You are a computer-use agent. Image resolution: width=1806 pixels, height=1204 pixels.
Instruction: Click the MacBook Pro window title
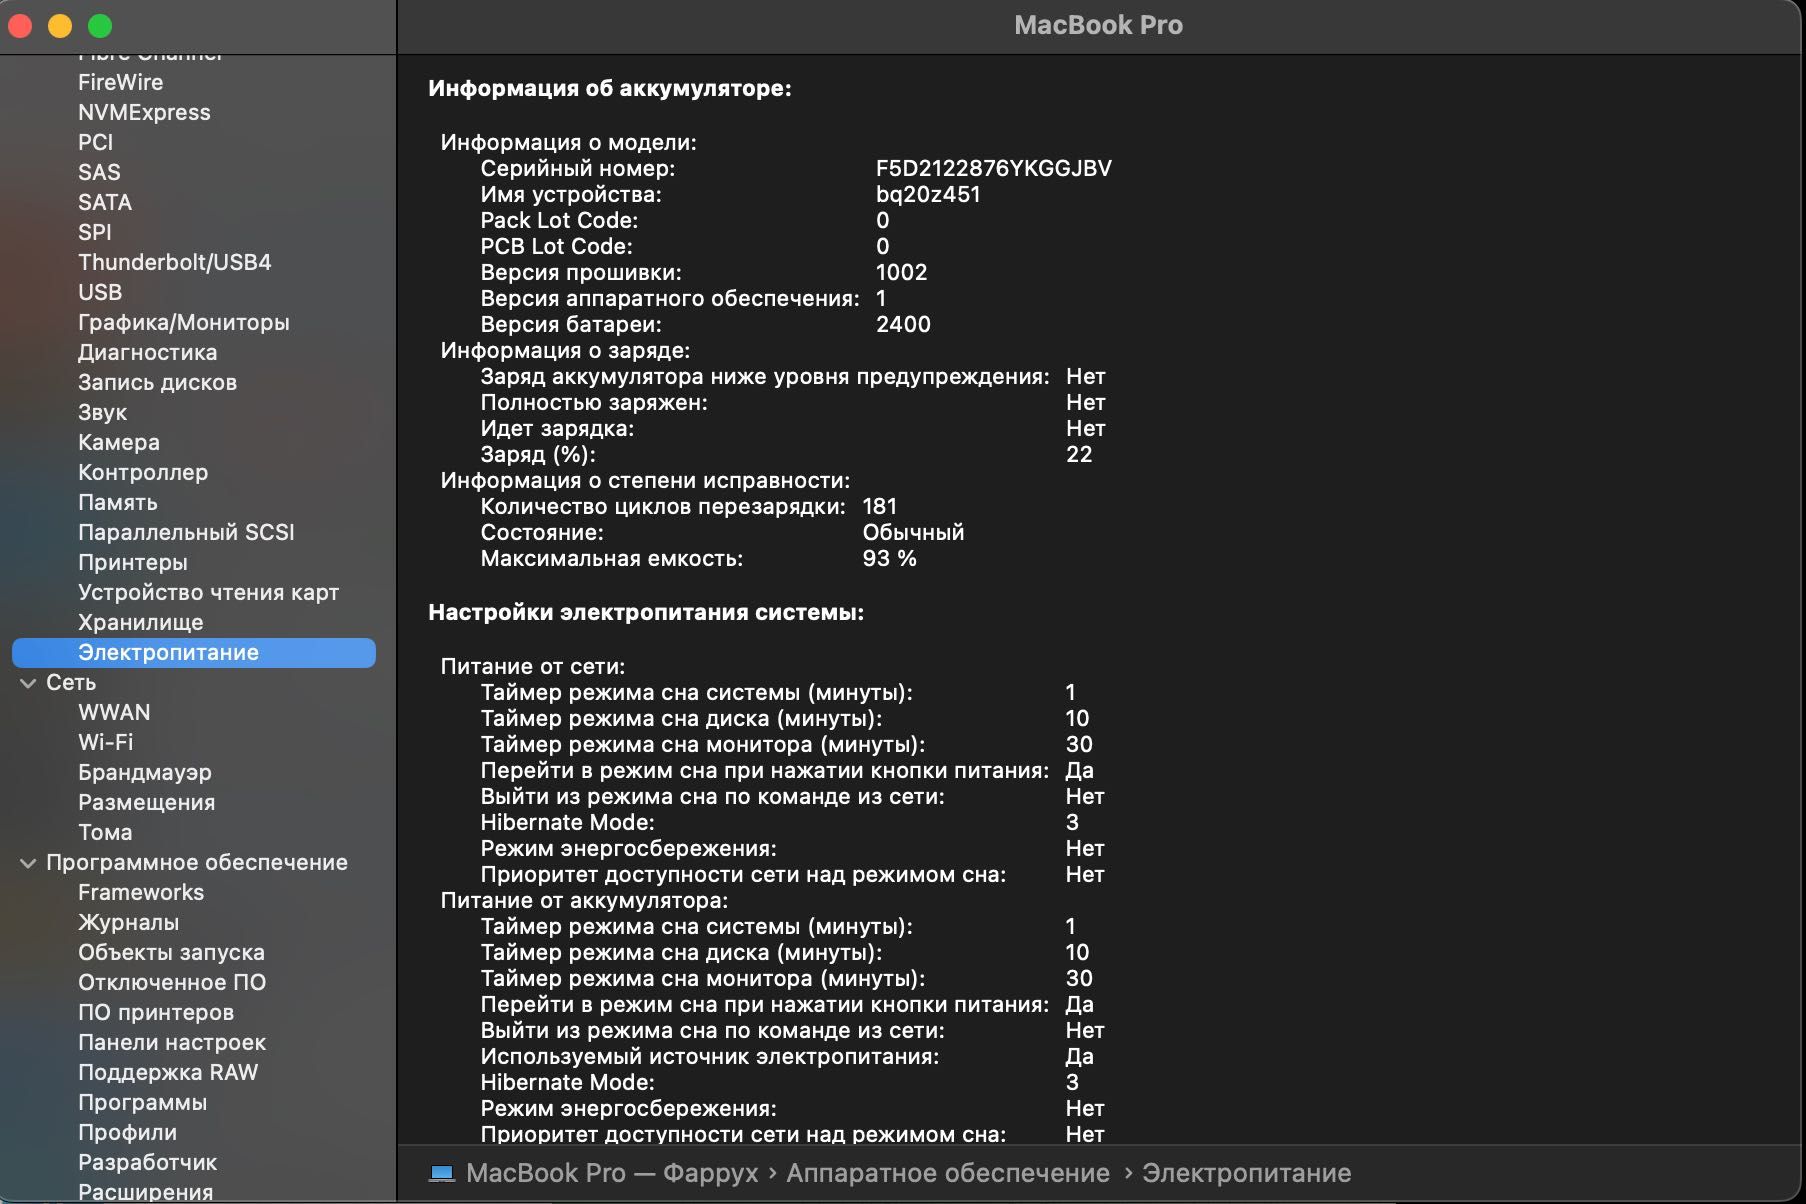1098,25
